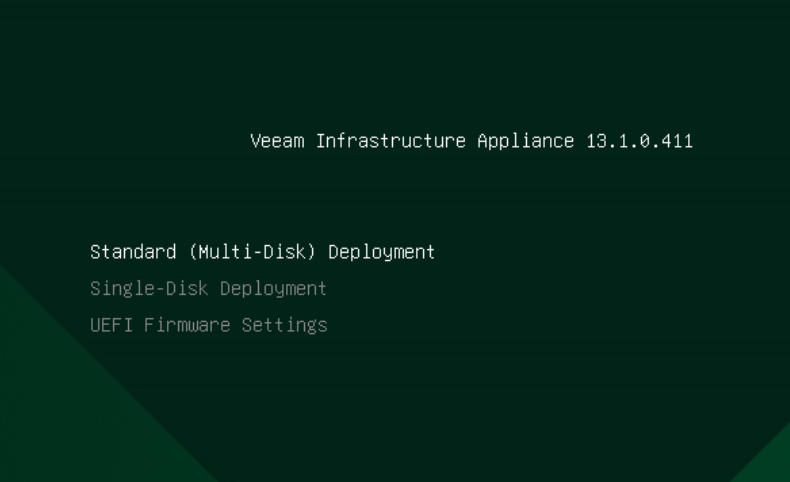790x482 pixels.
Task: Click the word "Standard" in the first entry
Action: tap(133, 252)
